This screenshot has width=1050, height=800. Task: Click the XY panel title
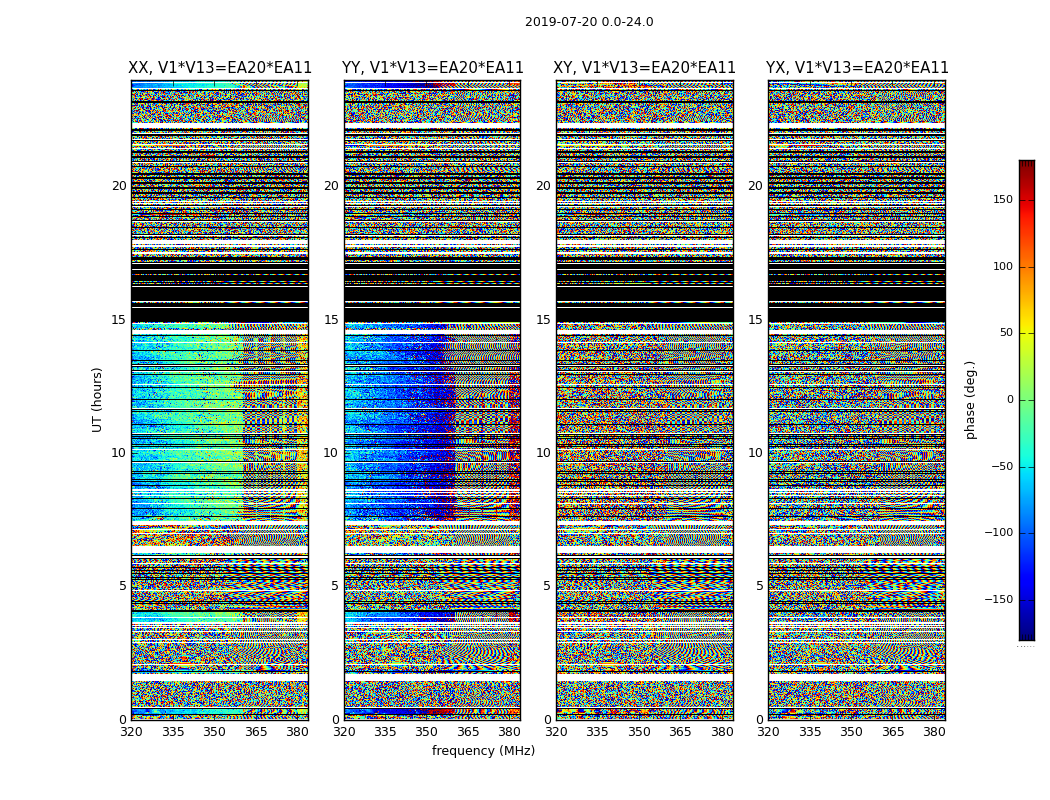(x=644, y=68)
